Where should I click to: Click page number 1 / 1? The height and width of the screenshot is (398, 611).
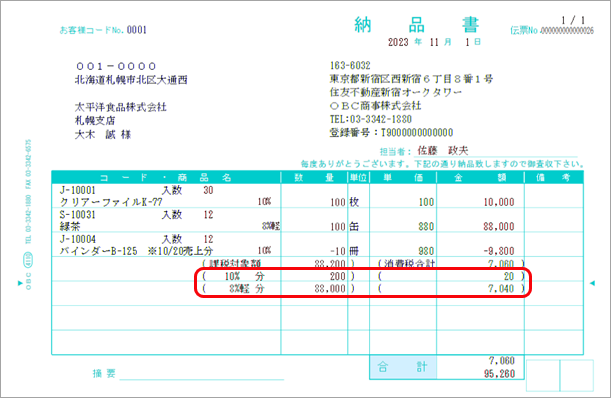coord(573,20)
